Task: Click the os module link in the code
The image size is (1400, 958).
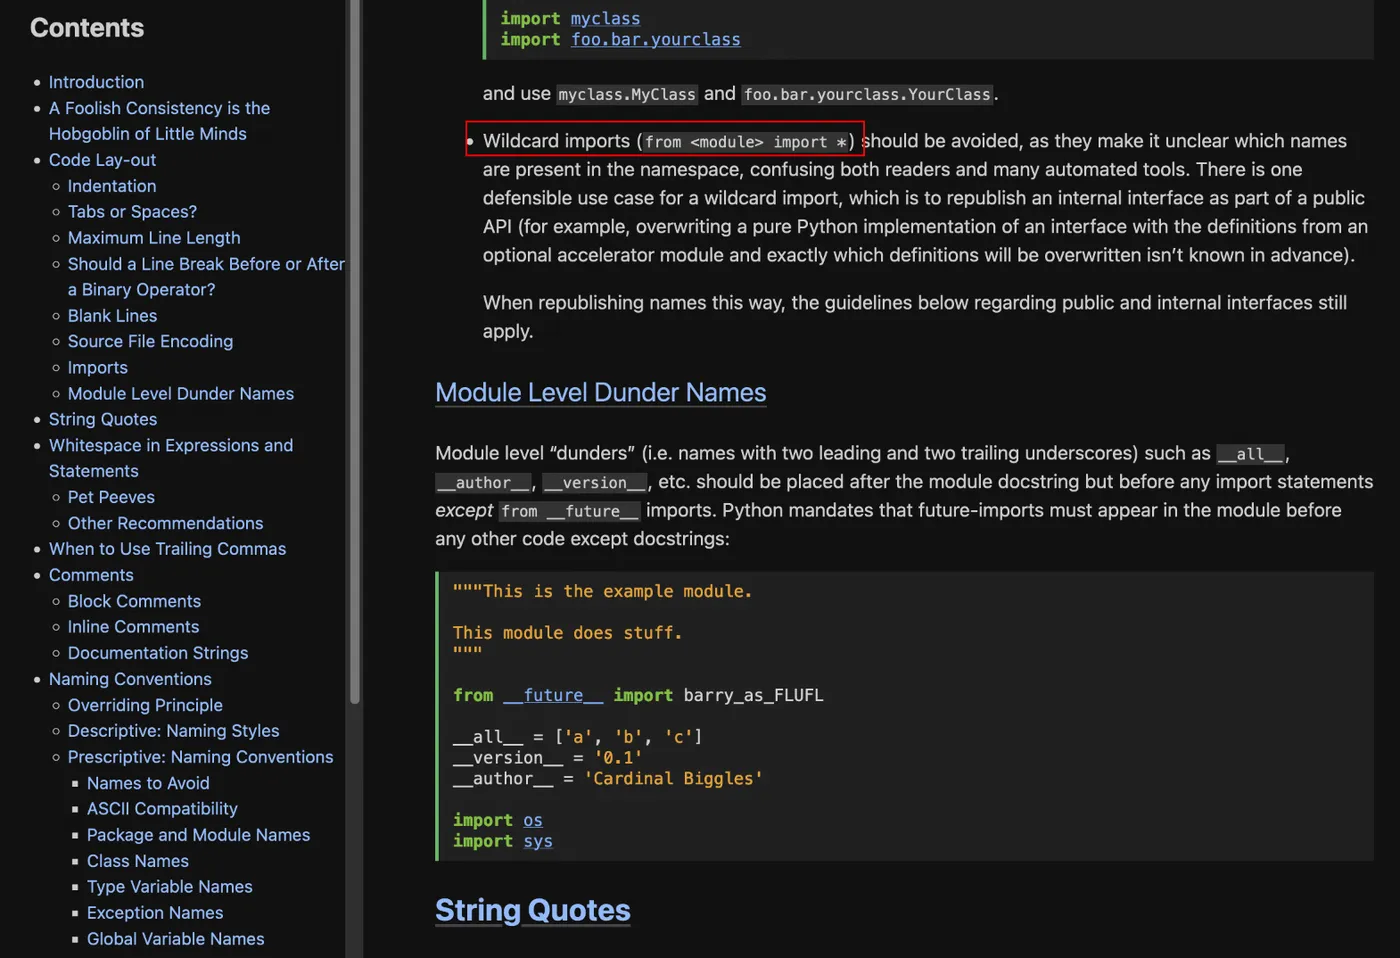Action: click(532, 821)
